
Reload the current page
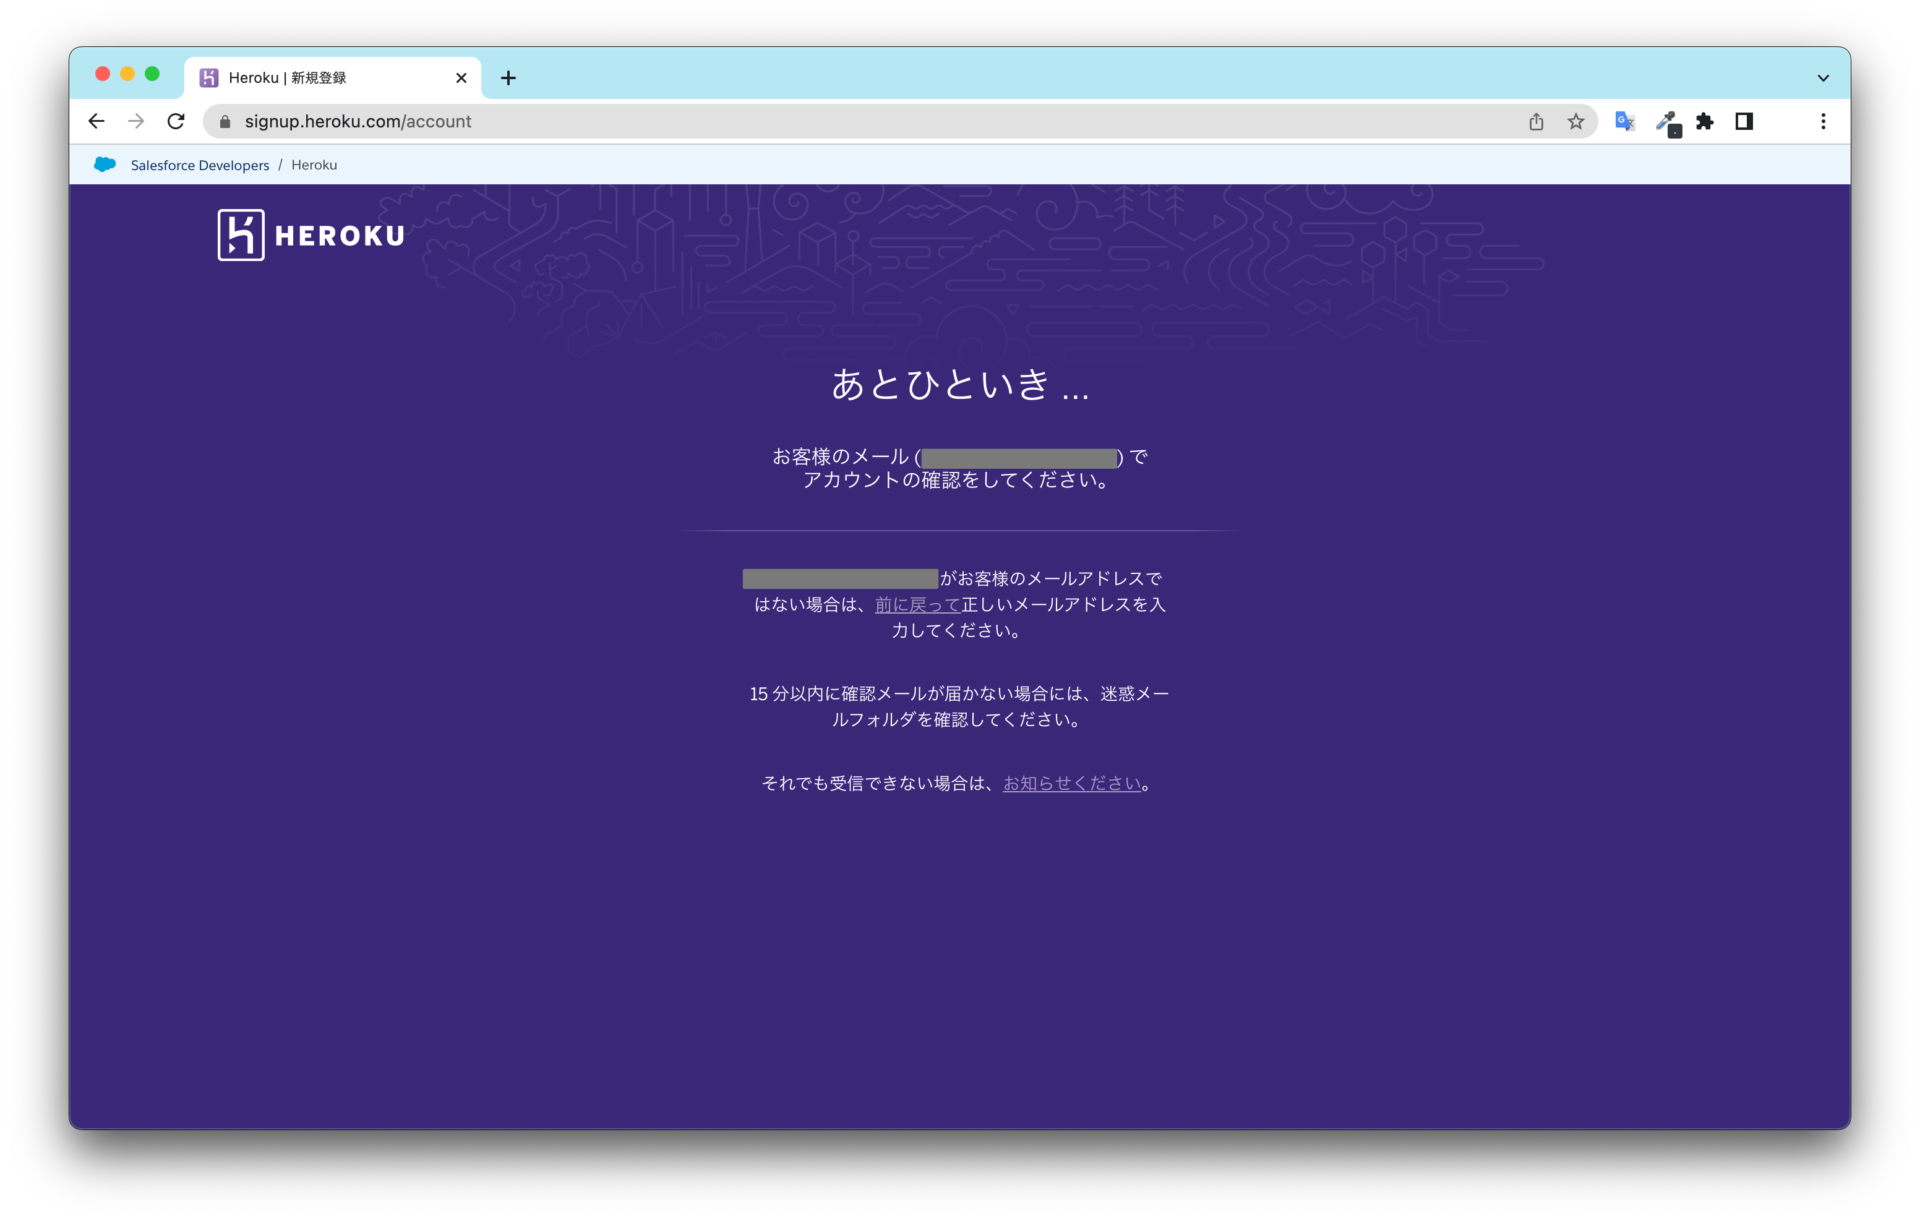point(176,121)
